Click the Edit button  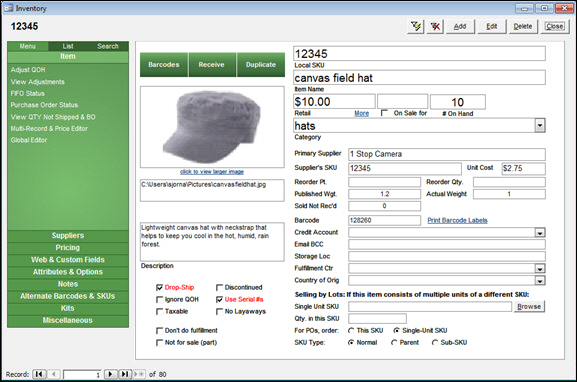click(492, 26)
